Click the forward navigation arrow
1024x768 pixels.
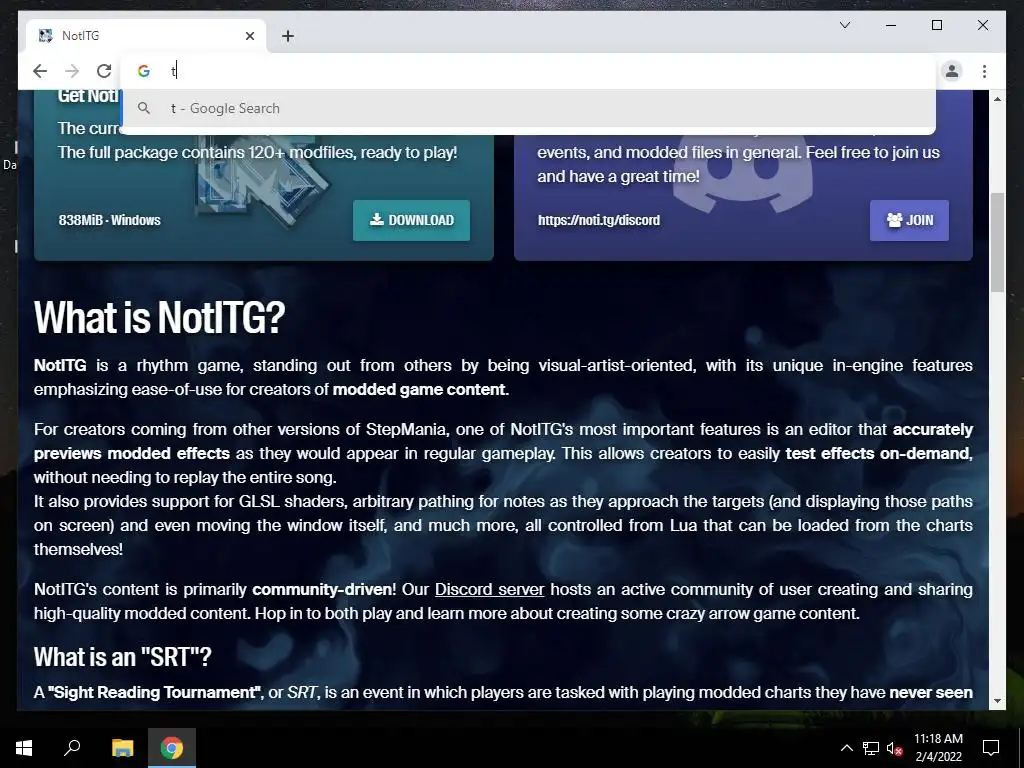pyautogui.click(x=72, y=71)
